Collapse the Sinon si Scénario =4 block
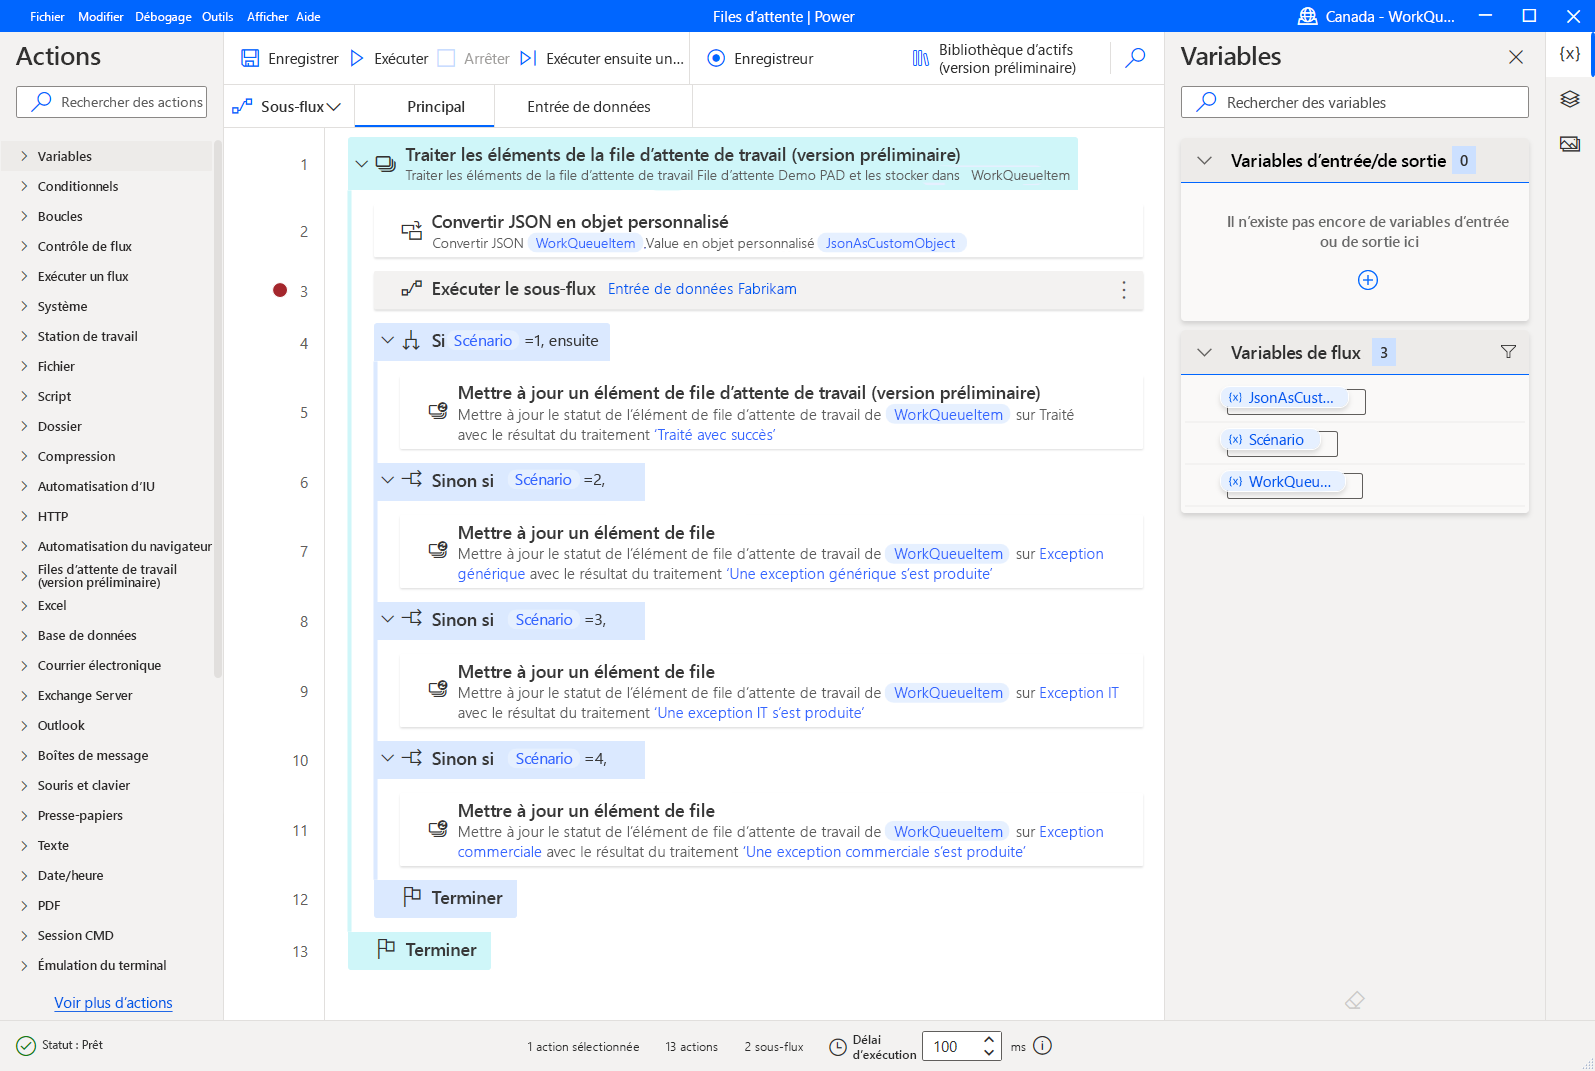Image resolution: width=1595 pixels, height=1071 pixels. pos(388,758)
